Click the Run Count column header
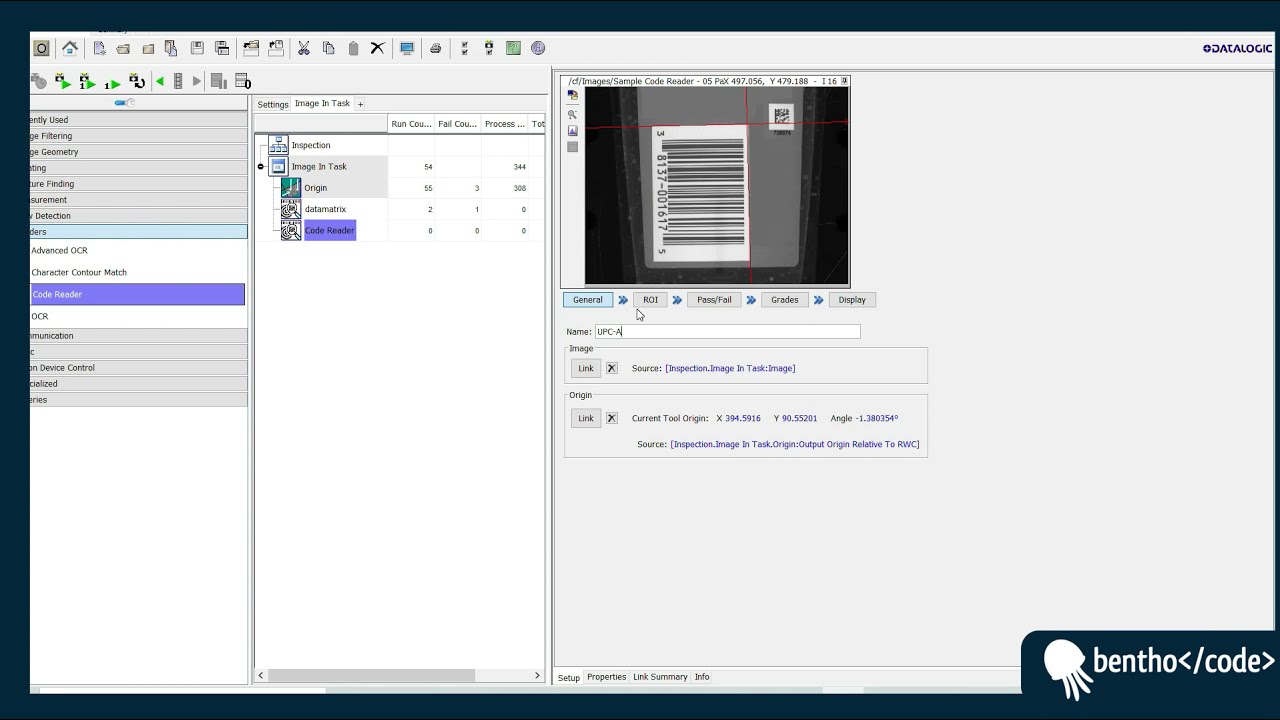This screenshot has width=1280, height=720. 411,124
